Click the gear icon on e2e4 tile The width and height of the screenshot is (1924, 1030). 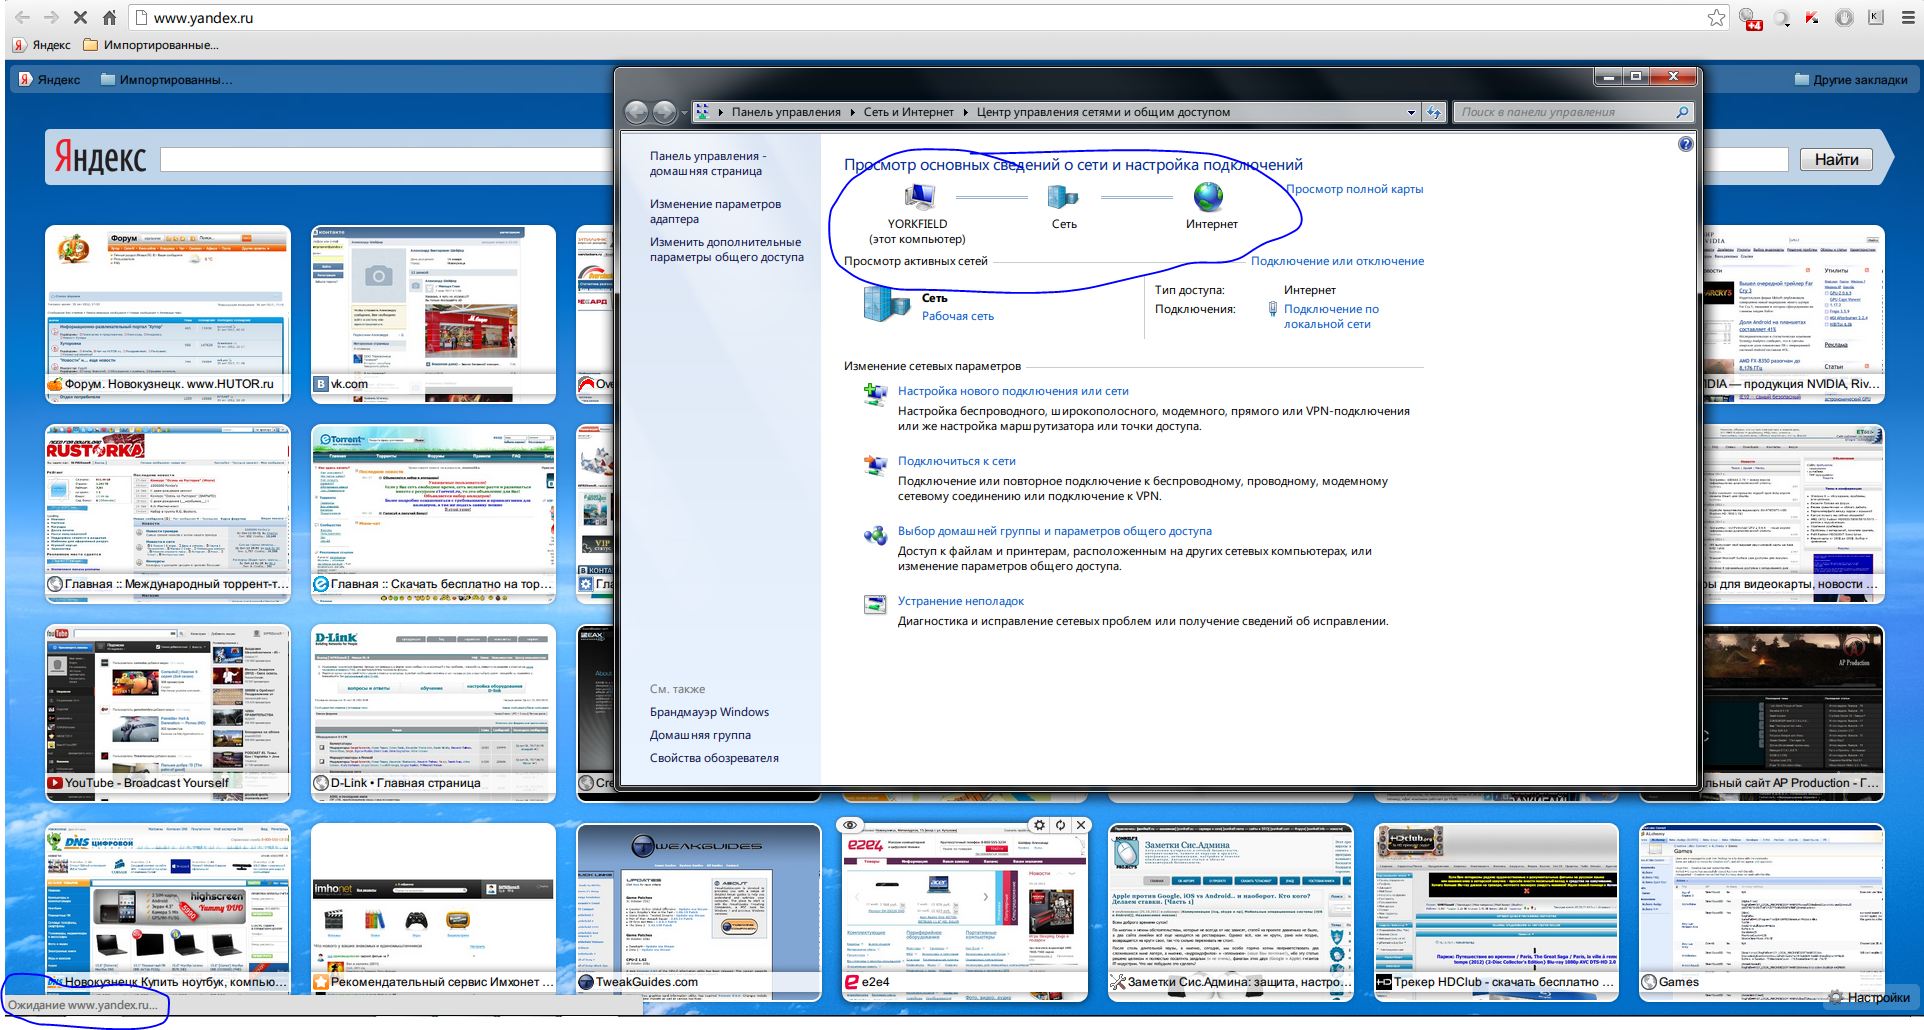click(1040, 825)
